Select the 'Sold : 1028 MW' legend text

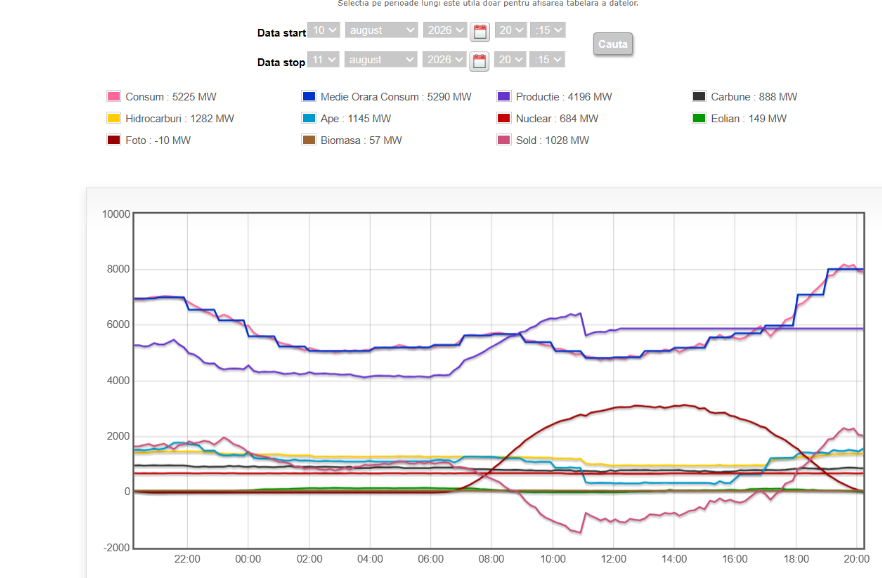(x=552, y=141)
